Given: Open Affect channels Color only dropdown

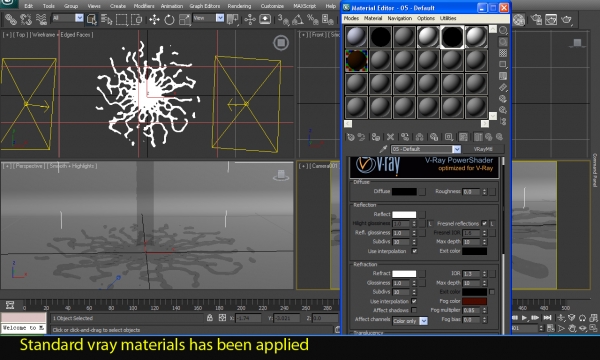Looking at the screenshot, I should click(x=424, y=321).
